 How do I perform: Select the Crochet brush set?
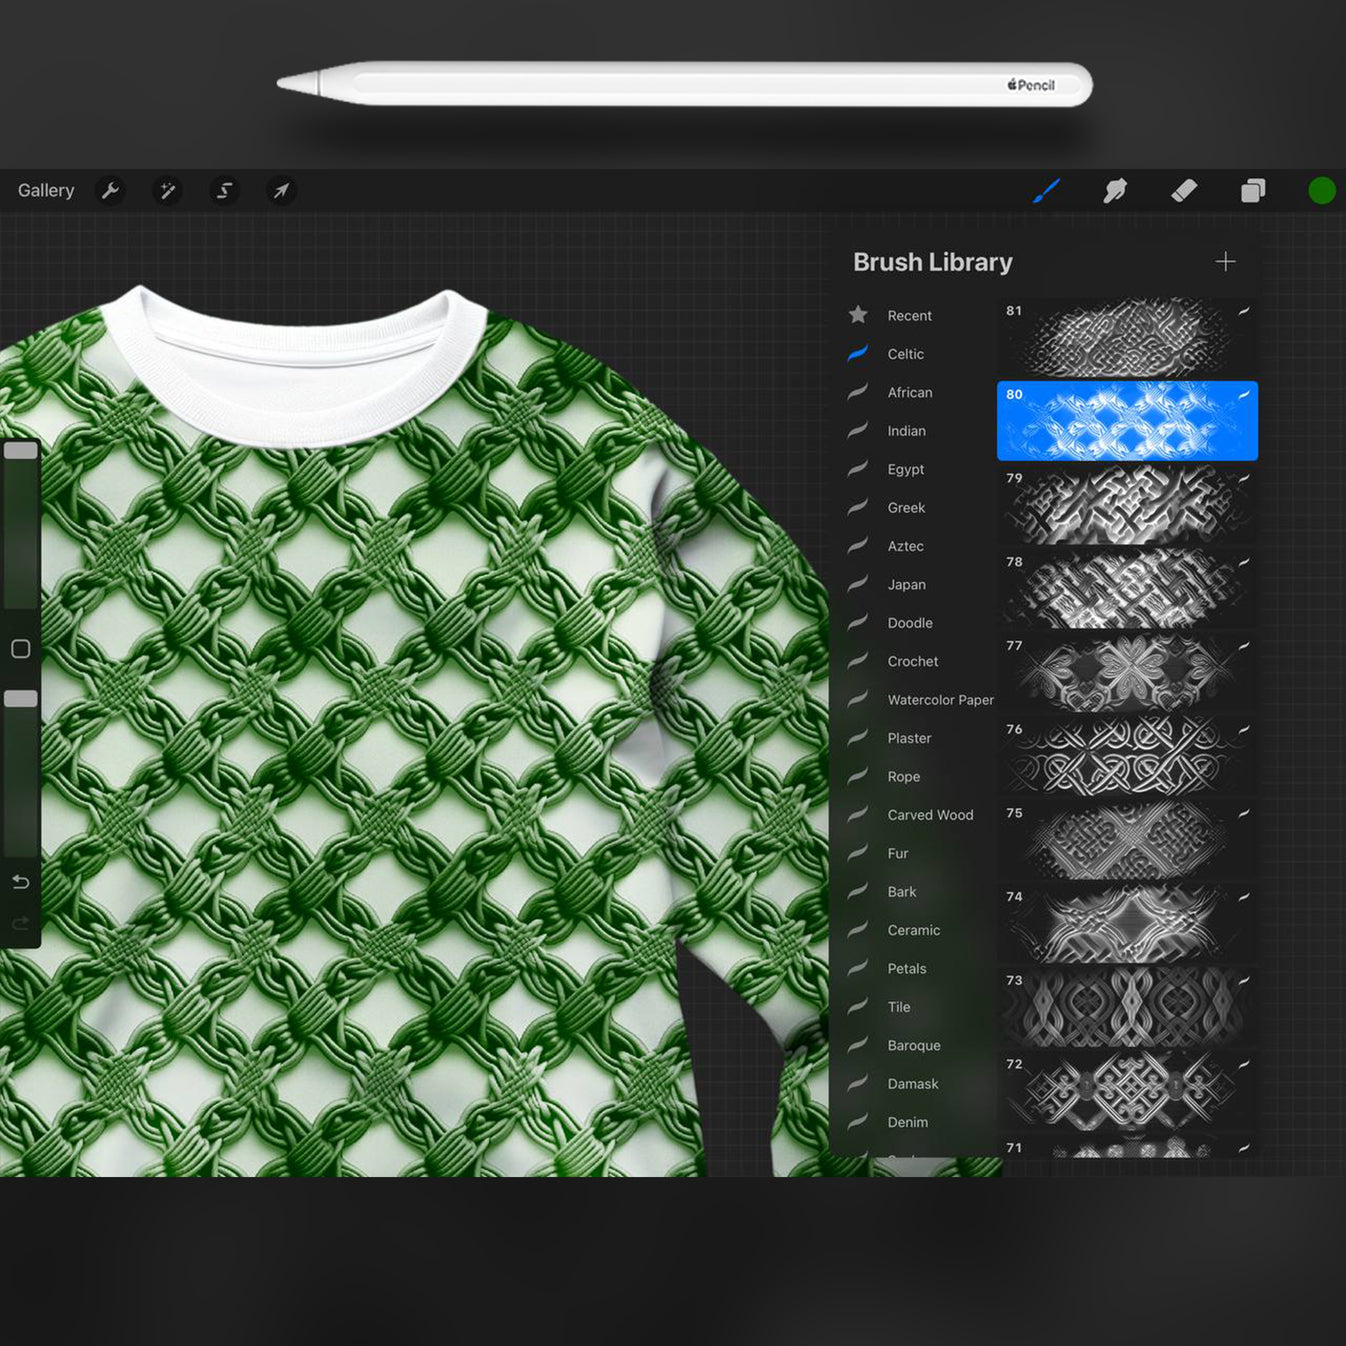point(912,662)
